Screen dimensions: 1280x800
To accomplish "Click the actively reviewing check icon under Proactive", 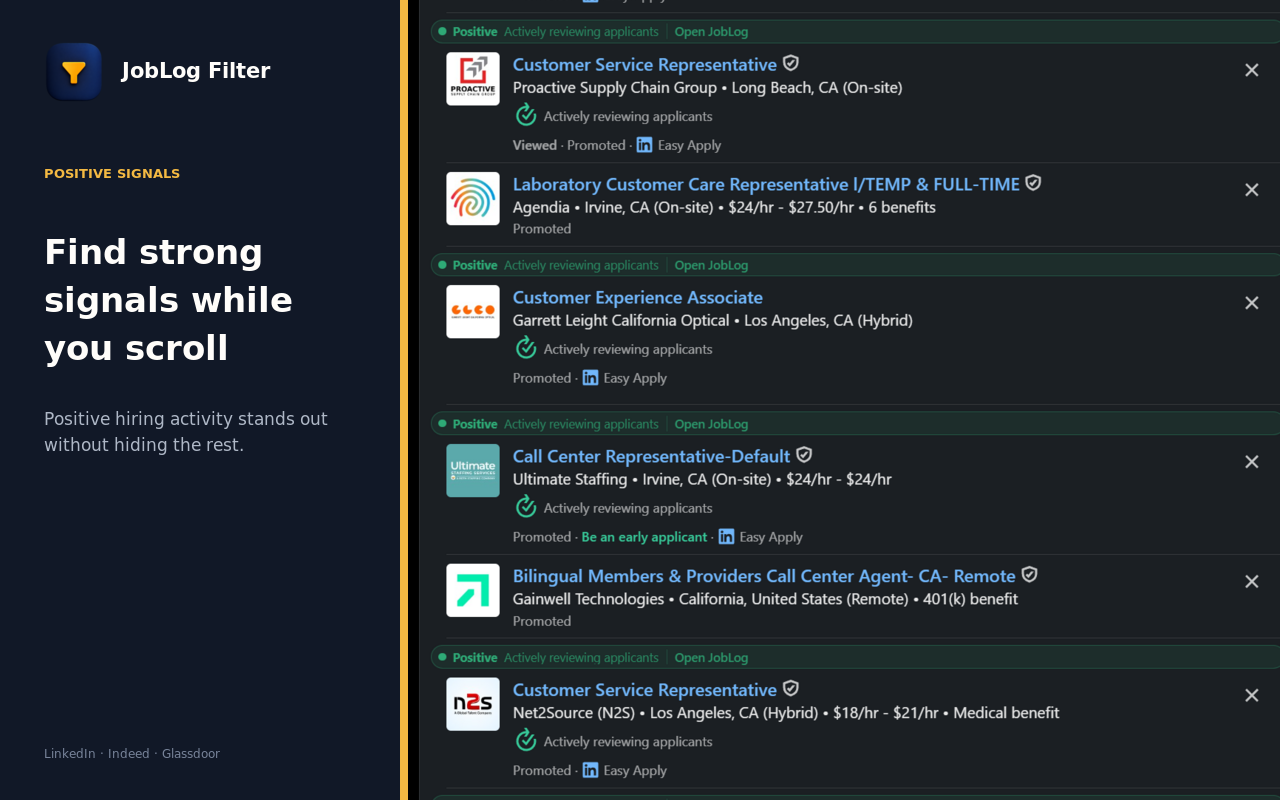I will 526,116.
